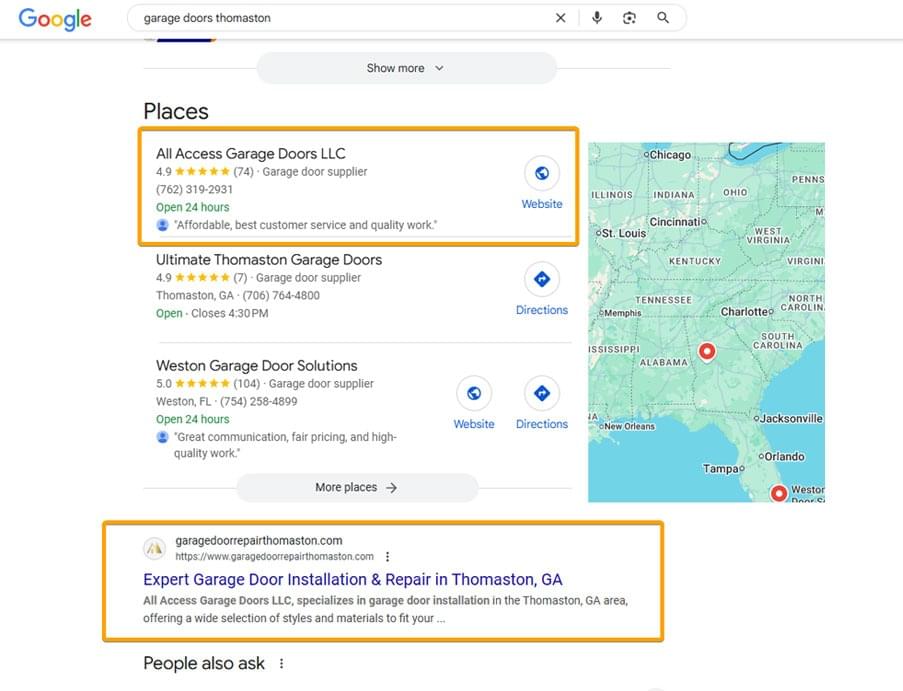The width and height of the screenshot is (903, 691).
Task: Open Weston Garage Door Solutions website globe icon
Action: coord(474,393)
